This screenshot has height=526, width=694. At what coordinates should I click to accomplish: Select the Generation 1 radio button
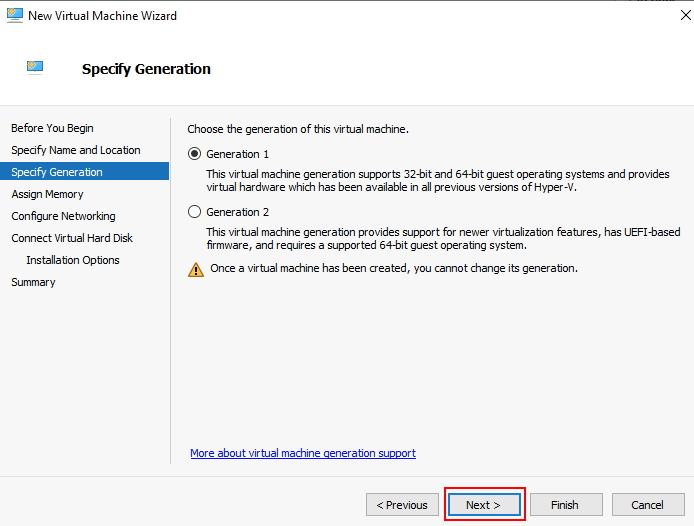194,154
